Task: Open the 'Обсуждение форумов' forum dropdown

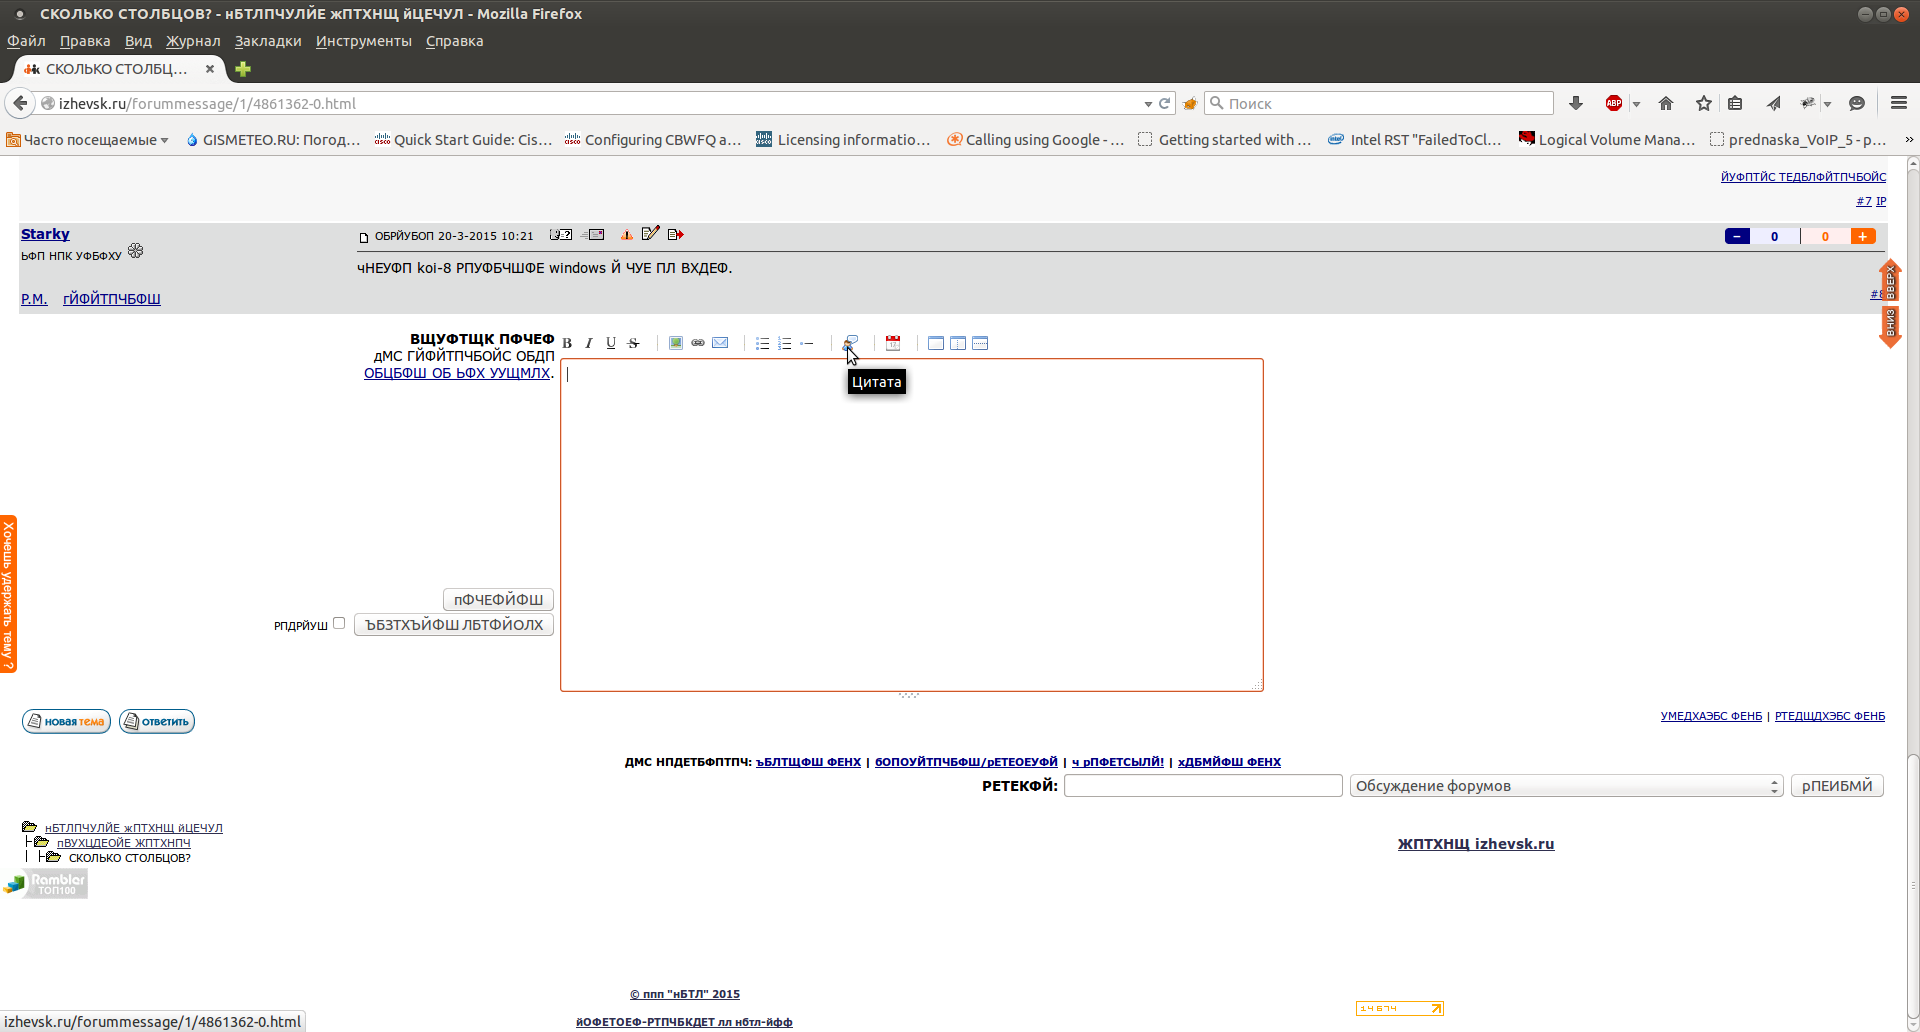Action: click(1566, 786)
